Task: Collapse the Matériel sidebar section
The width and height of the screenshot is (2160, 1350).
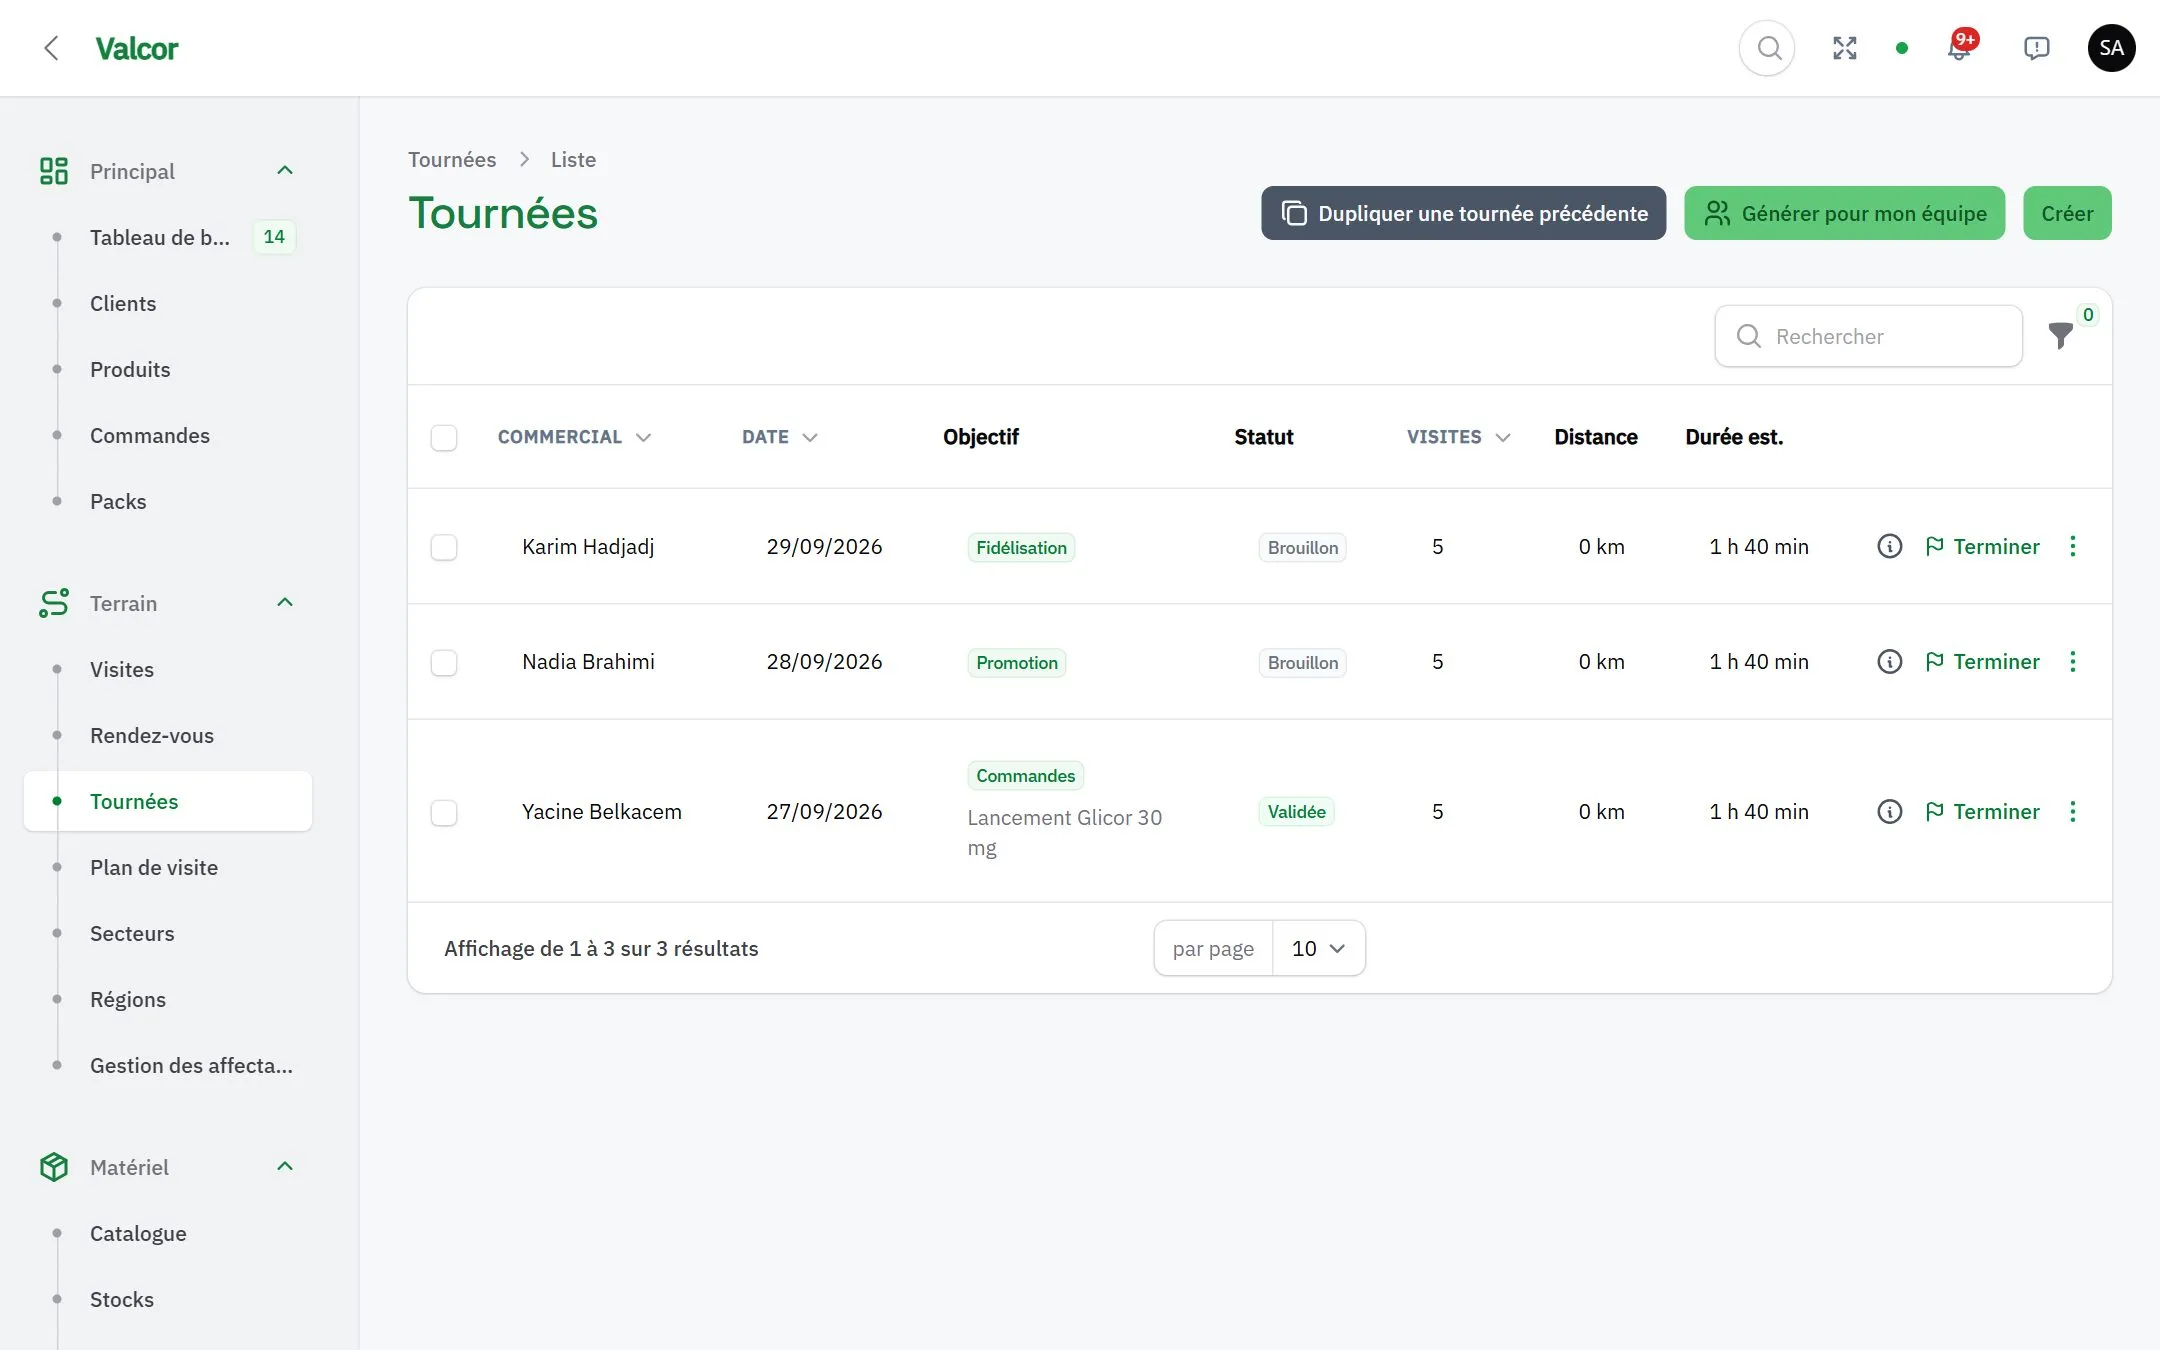Action: (285, 1167)
